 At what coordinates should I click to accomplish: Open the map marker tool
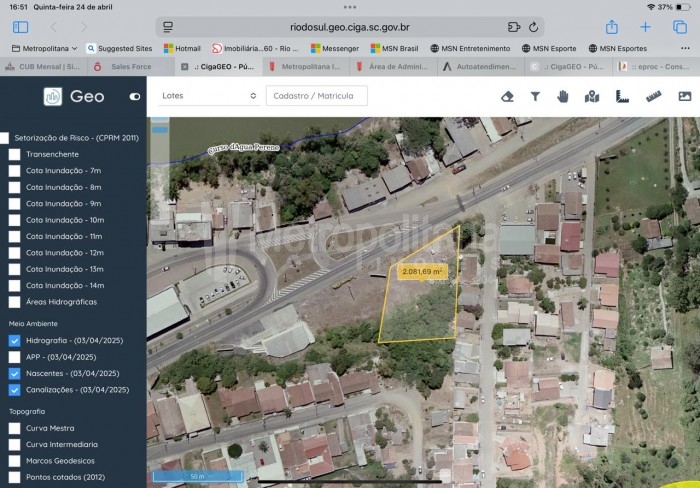(592, 96)
